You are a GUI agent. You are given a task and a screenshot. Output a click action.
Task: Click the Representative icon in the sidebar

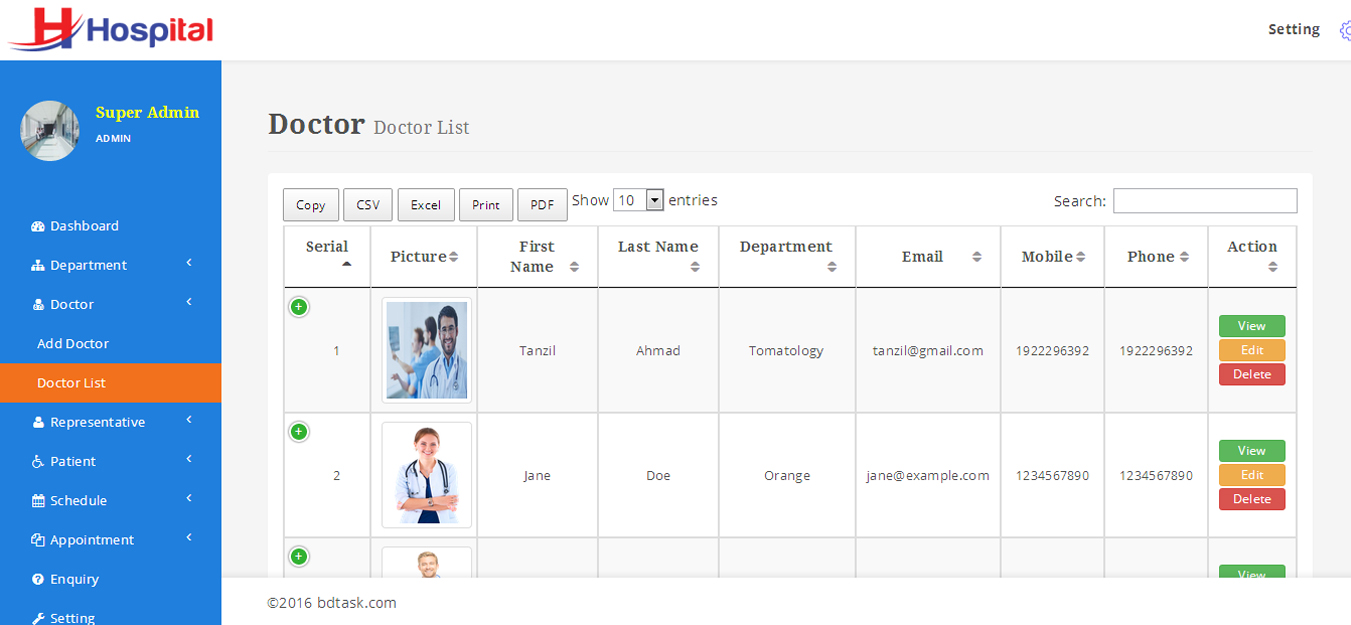tap(37, 421)
